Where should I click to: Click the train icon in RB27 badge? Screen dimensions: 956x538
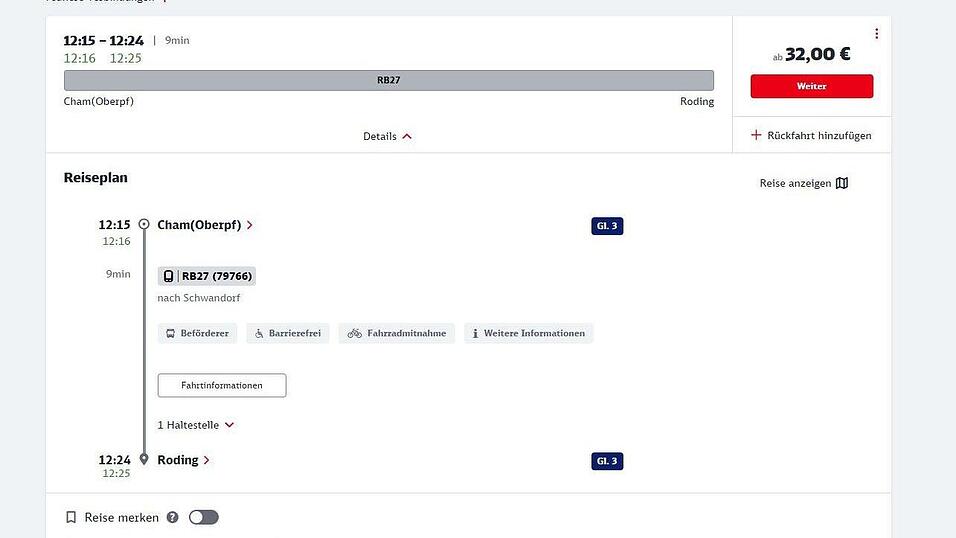(168, 276)
